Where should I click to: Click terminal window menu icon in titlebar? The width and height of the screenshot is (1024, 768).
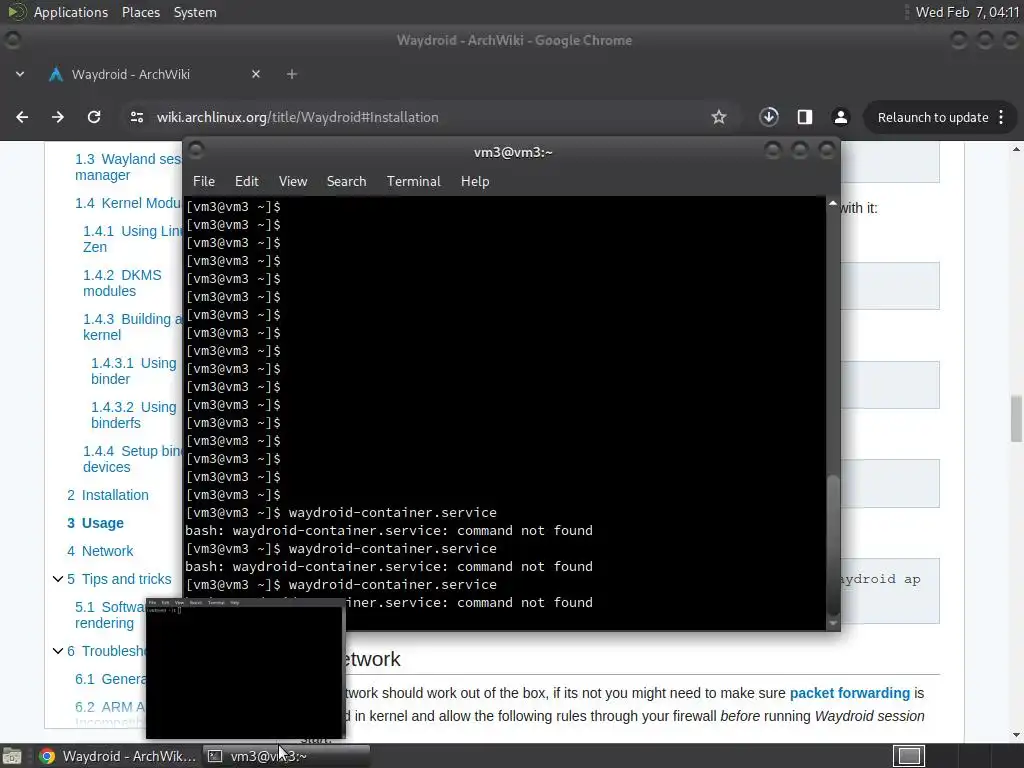196,151
